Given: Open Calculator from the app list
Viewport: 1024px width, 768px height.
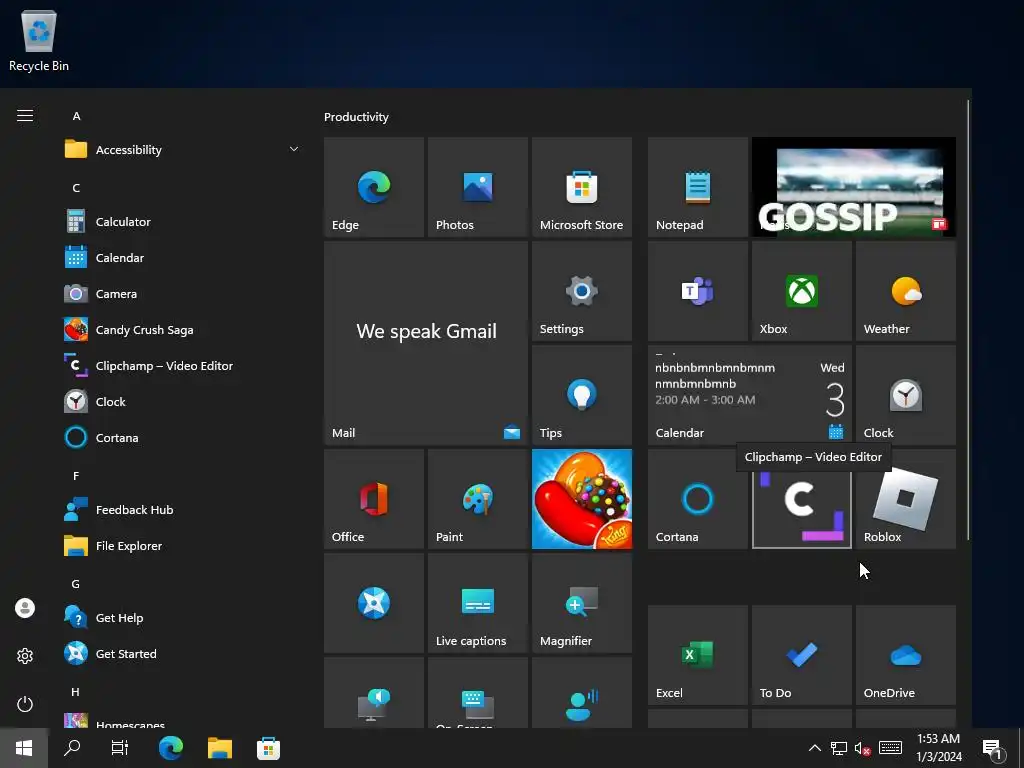Looking at the screenshot, I should tap(183, 222).
